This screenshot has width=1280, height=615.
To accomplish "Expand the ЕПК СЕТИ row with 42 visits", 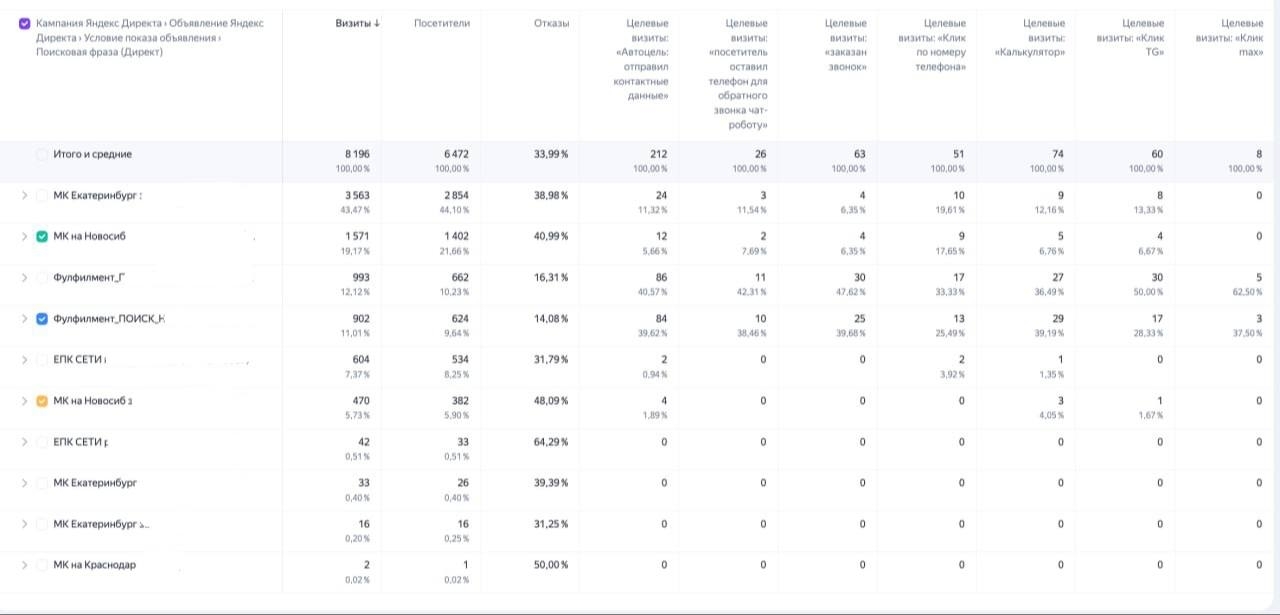I will 24,442.
